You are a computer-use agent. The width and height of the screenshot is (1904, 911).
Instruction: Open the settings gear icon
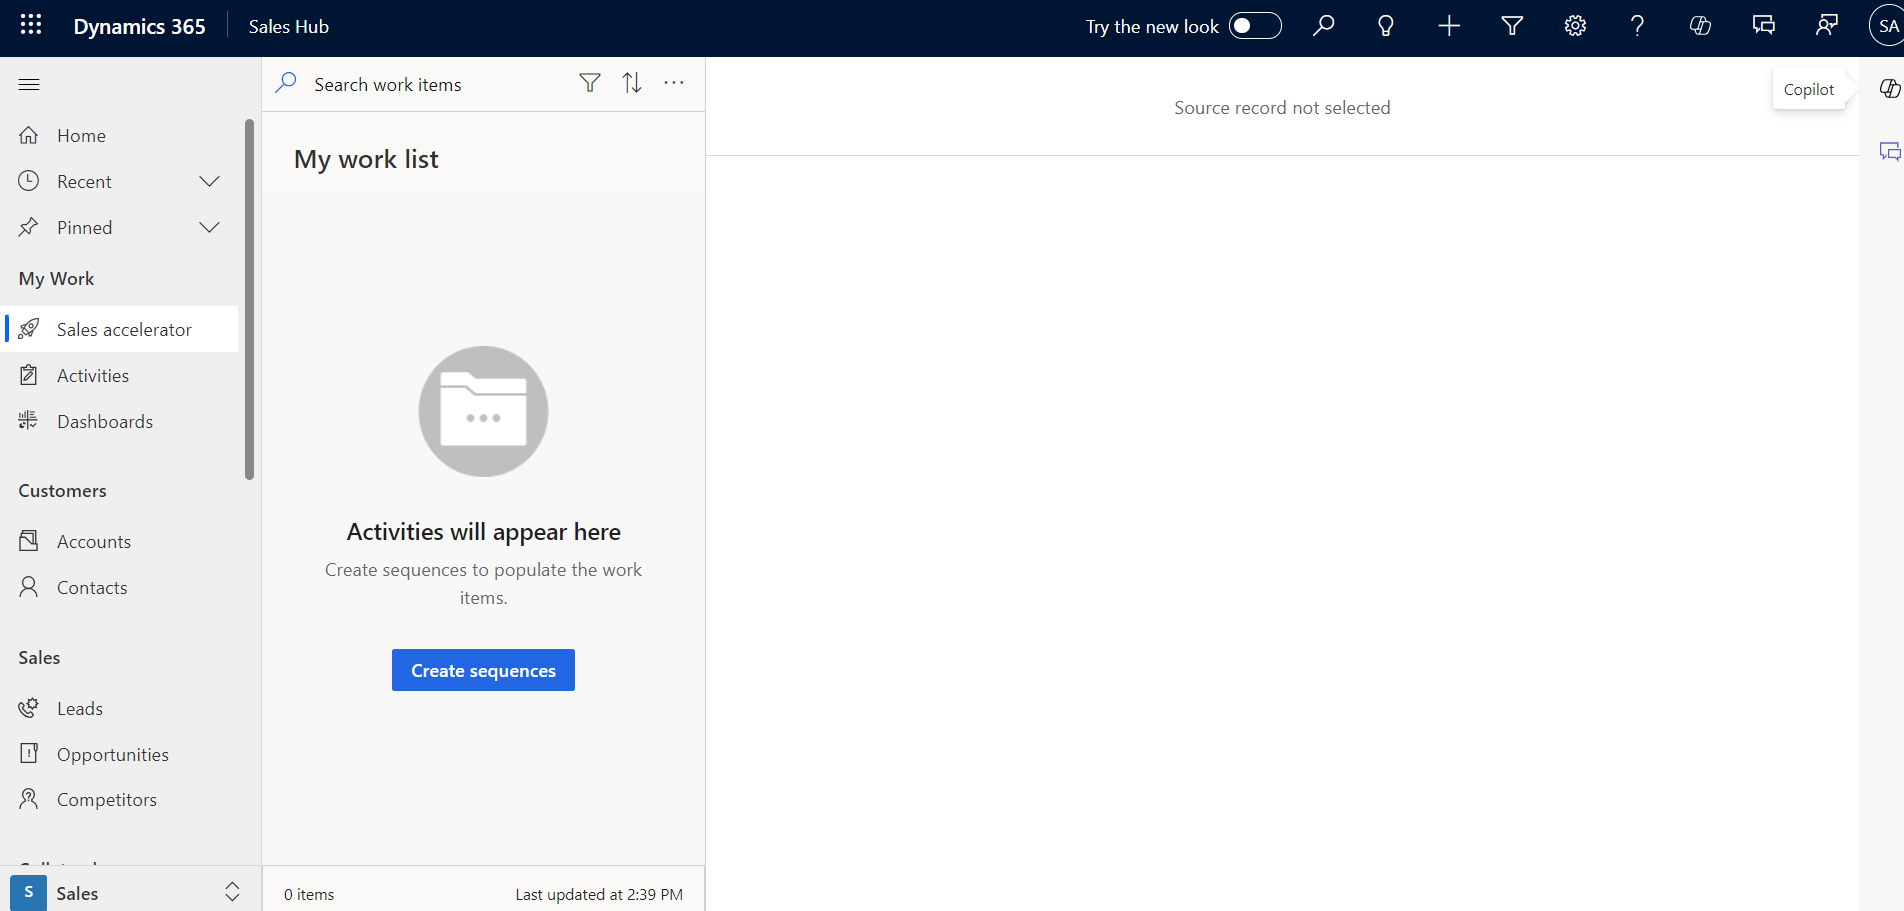(1574, 26)
